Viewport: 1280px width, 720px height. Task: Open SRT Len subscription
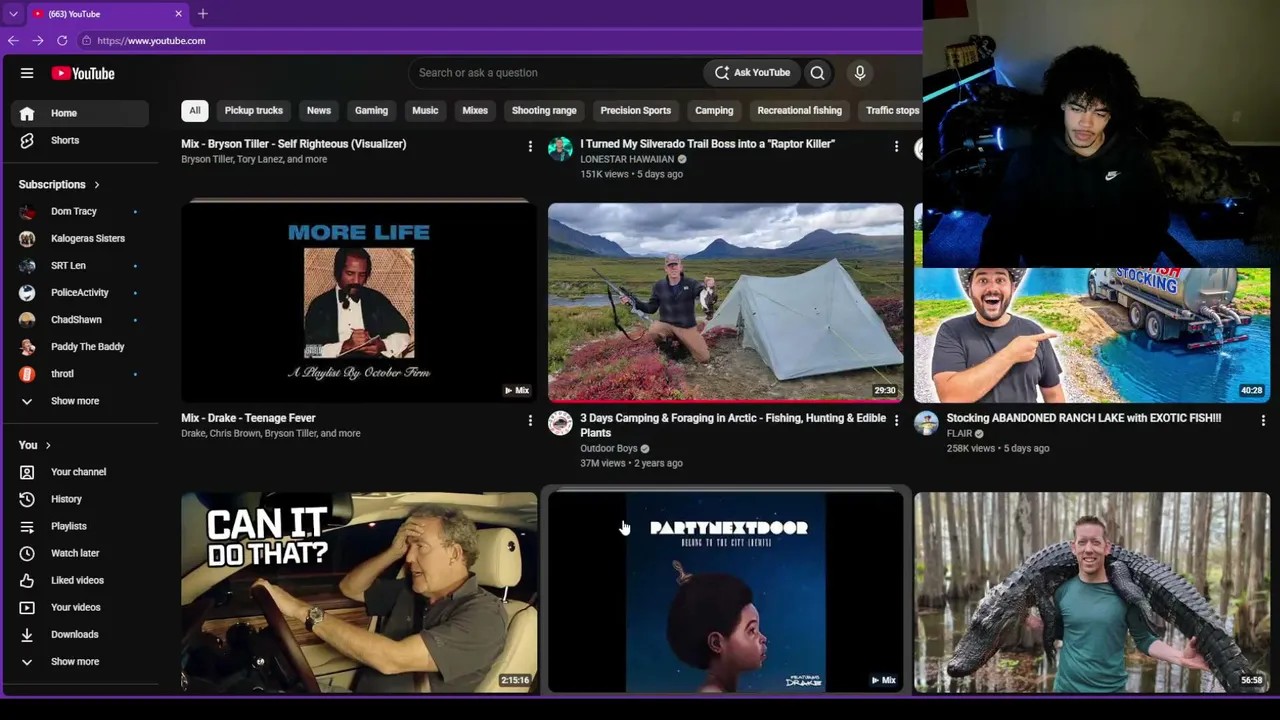[x=80, y=265]
